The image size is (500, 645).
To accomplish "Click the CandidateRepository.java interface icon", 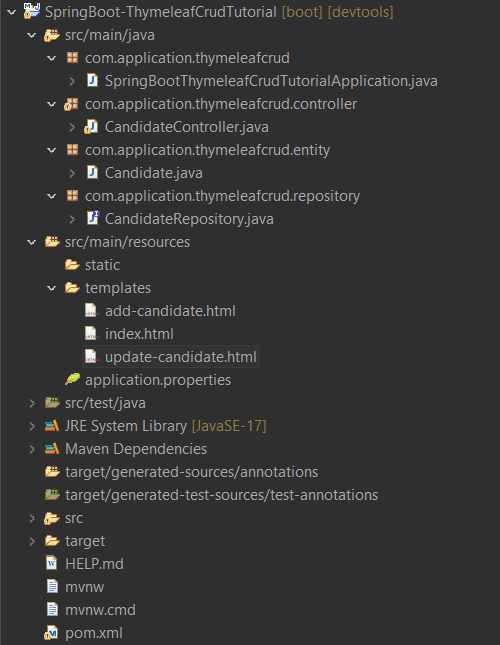I will (93, 218).
